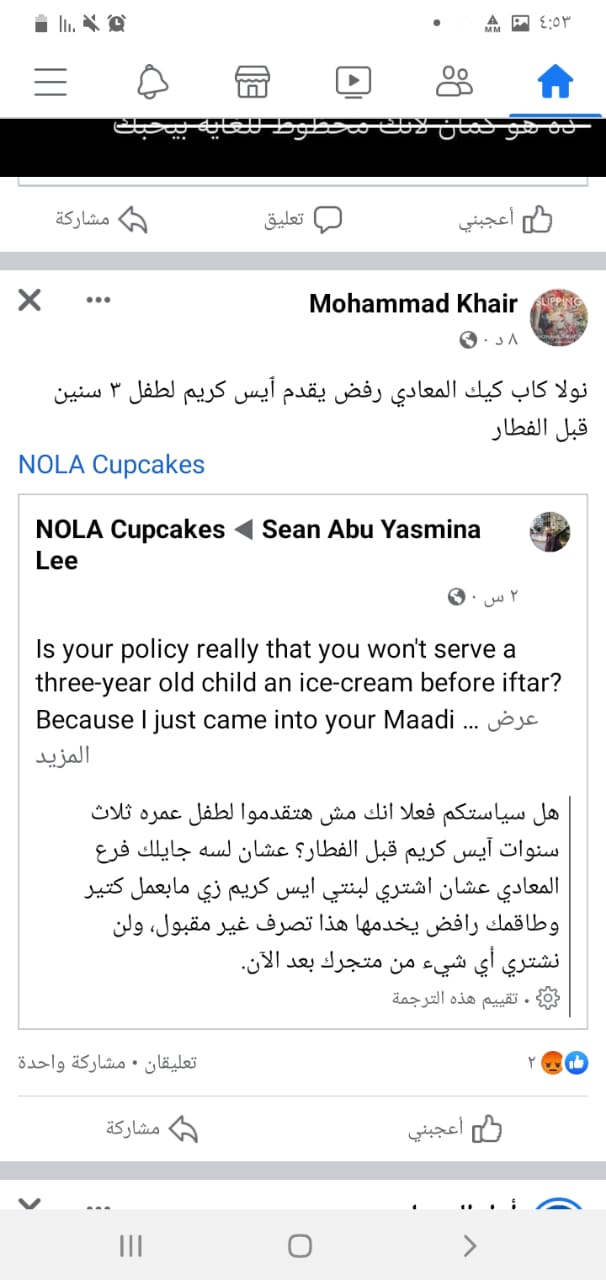
Task: Open the Friends/Groups tab
Action: (x=455, y=81)
